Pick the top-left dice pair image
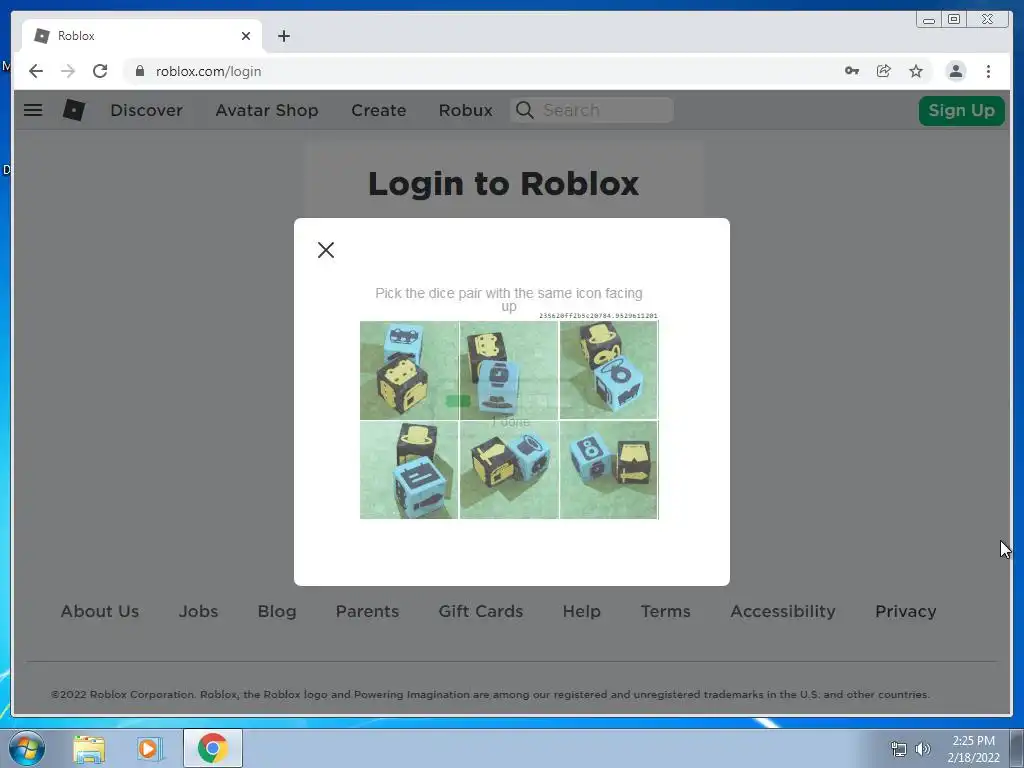1024x768 pixels. click(x=409, y=370)
